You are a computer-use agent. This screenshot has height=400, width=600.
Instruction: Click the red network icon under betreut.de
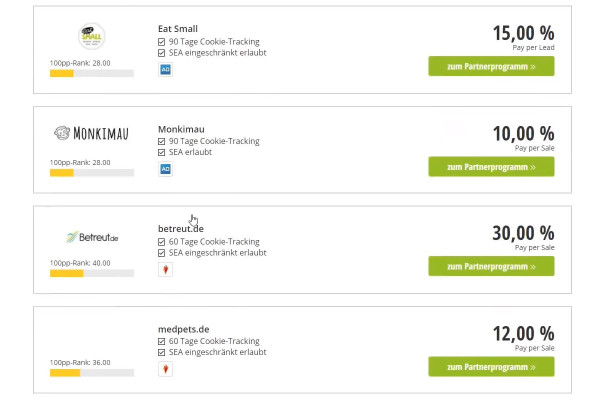click(x=165, y=269)
